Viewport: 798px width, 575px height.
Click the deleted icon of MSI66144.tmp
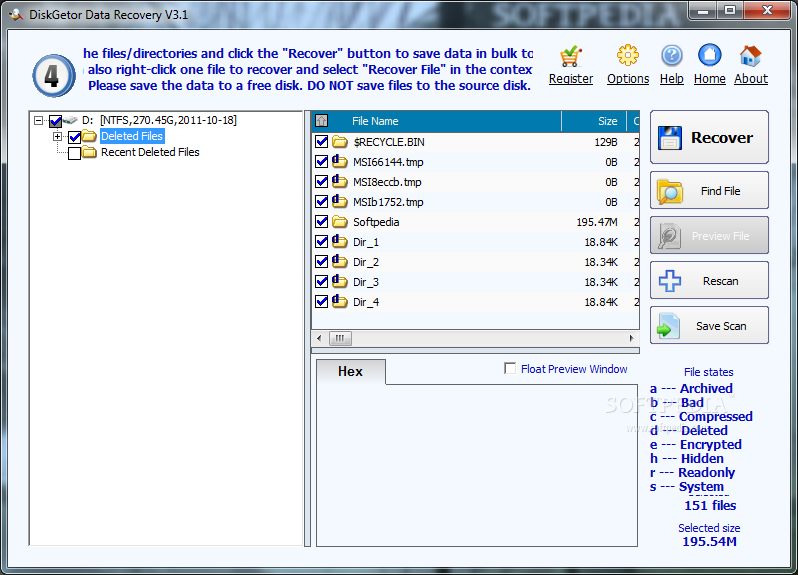[339, 161]
